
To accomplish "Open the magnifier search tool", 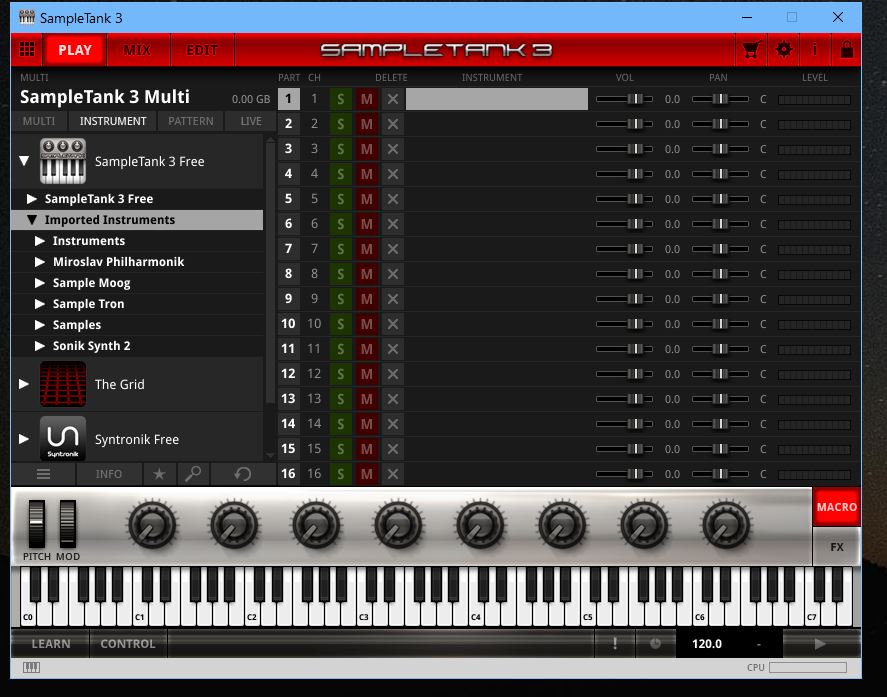I will pos(193,474).
